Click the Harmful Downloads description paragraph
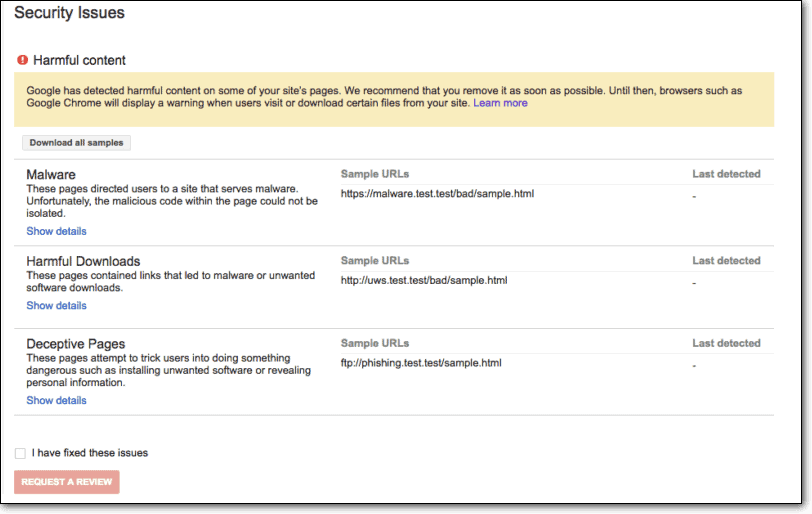 click(170, 282)
